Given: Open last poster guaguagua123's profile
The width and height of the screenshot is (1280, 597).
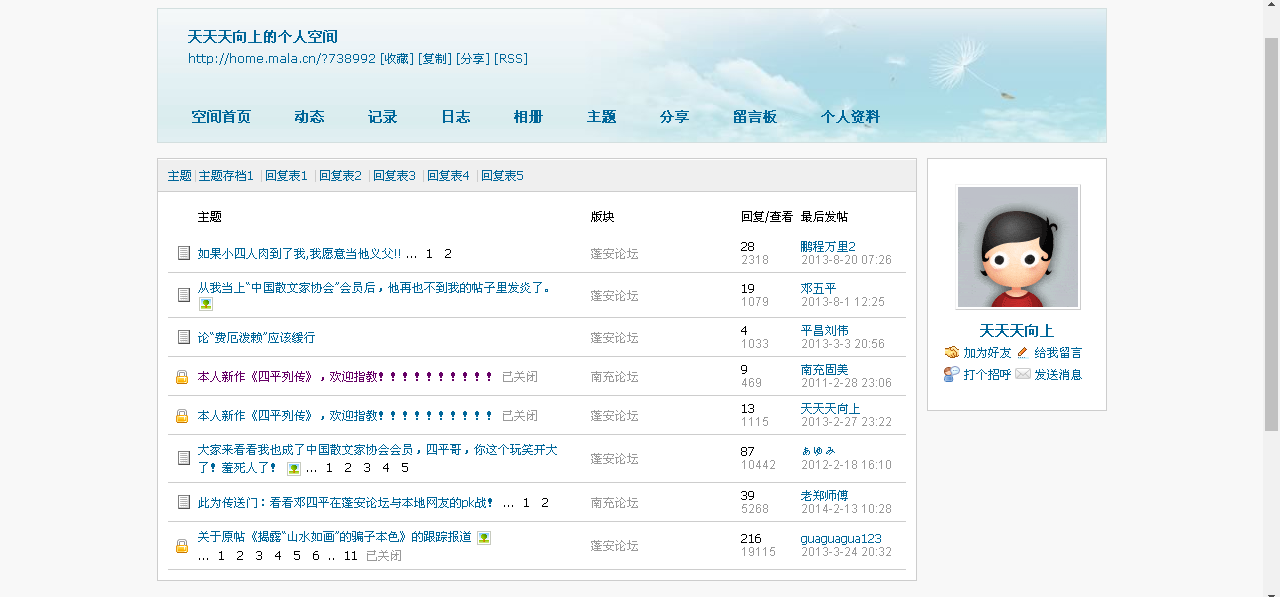Looking at the screenshot, I should (x=840, y=539).
